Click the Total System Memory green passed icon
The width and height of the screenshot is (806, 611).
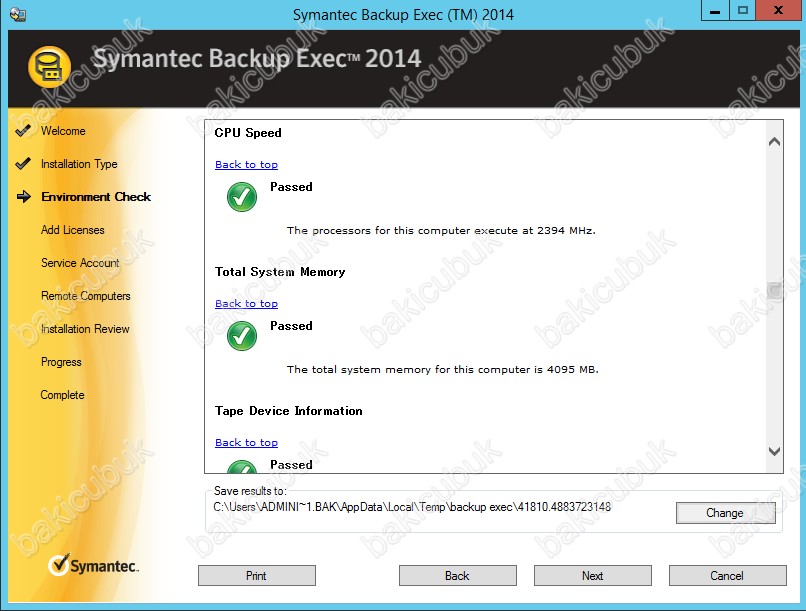coord(242,336)
